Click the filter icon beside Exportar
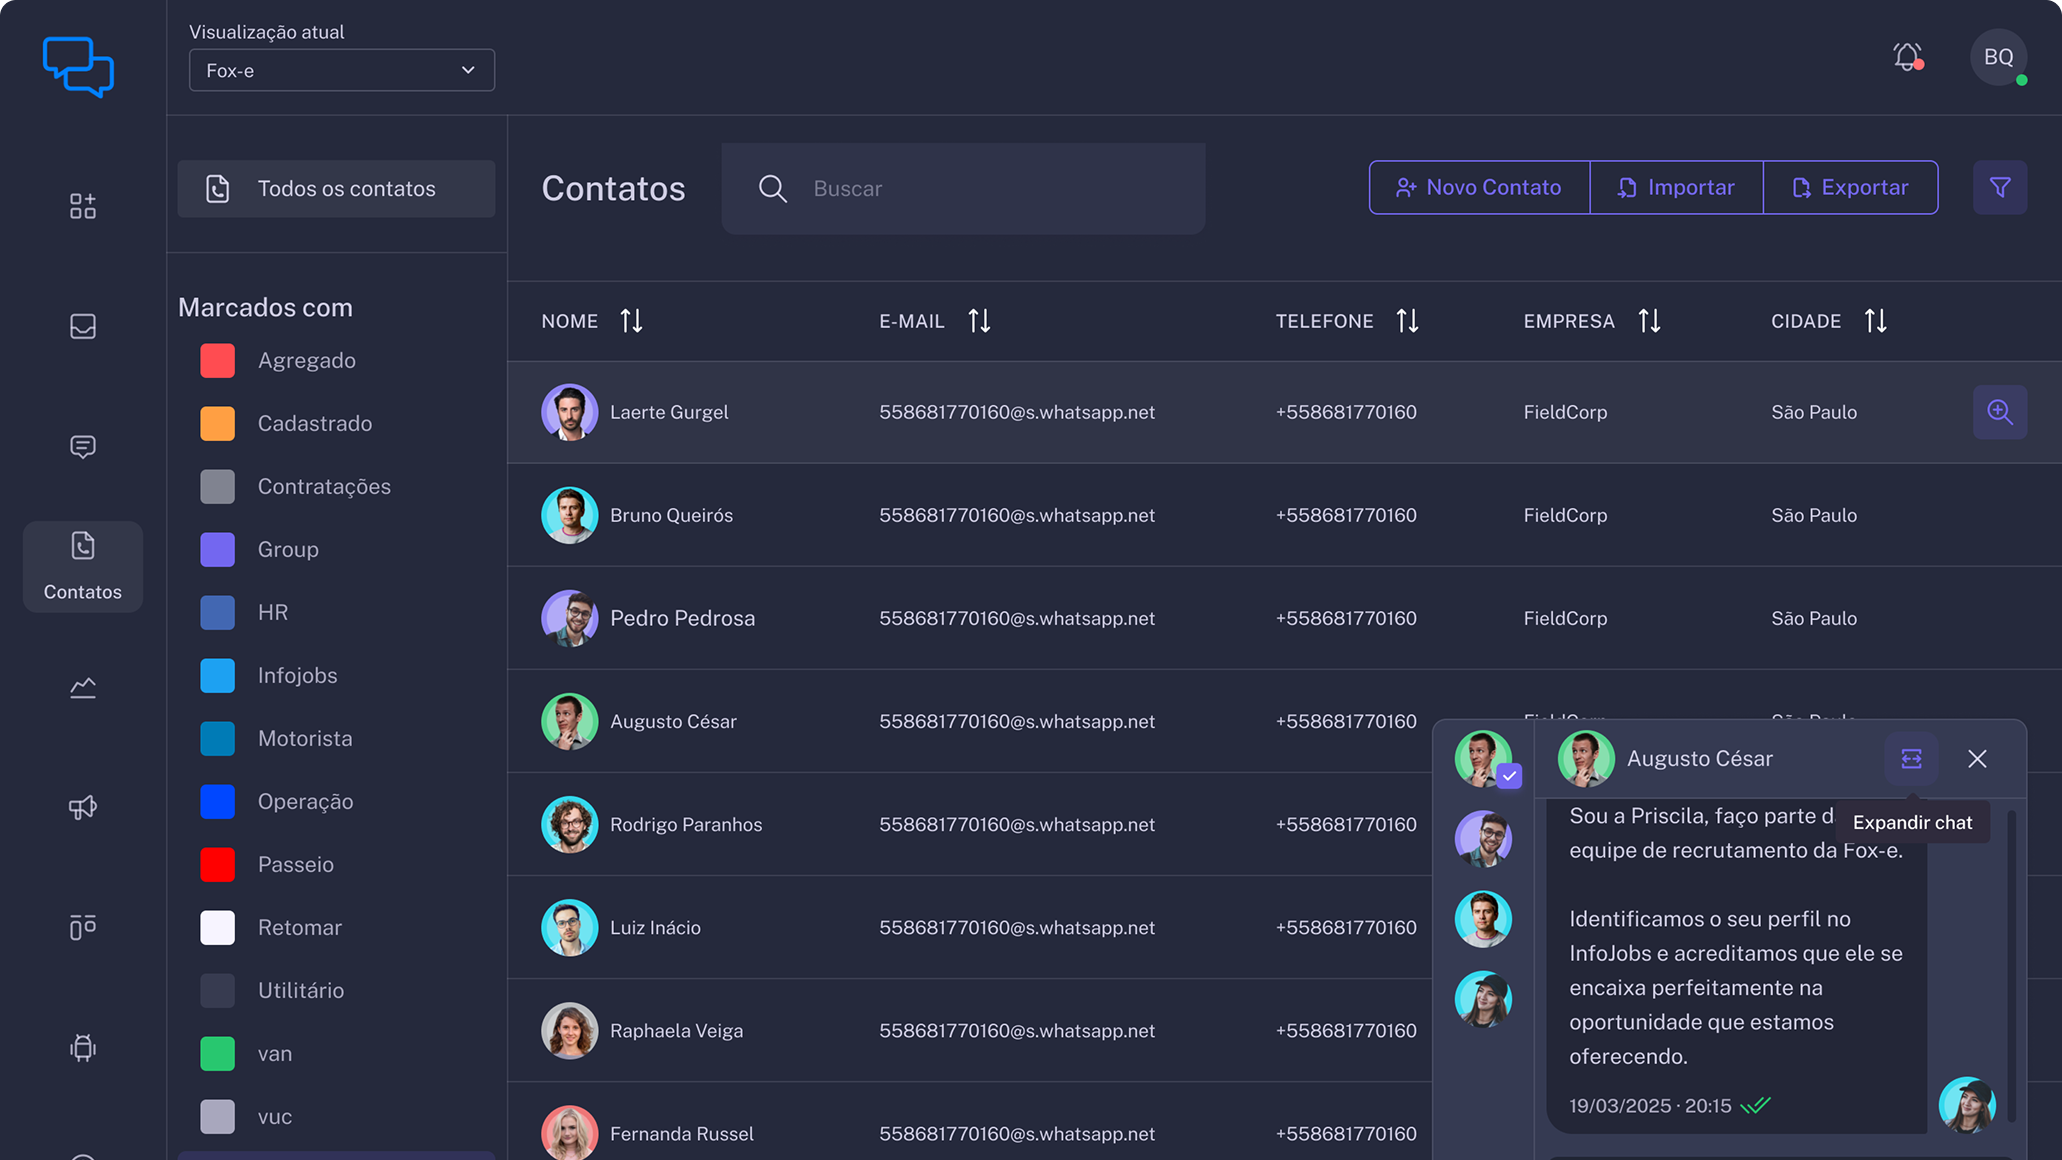This screenshot has width=2062, height=1160. click(2000, 187)
